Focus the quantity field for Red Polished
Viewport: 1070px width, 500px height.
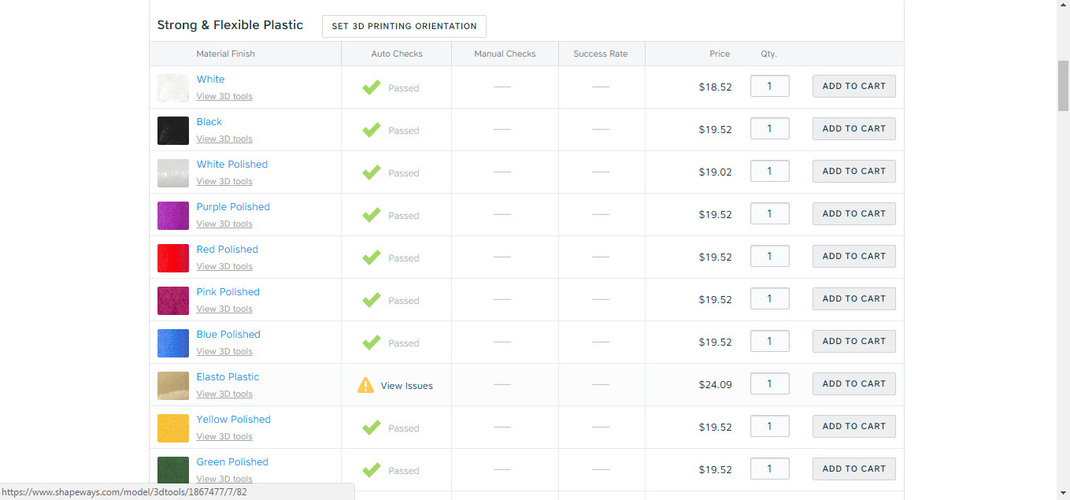coord(770,256)
